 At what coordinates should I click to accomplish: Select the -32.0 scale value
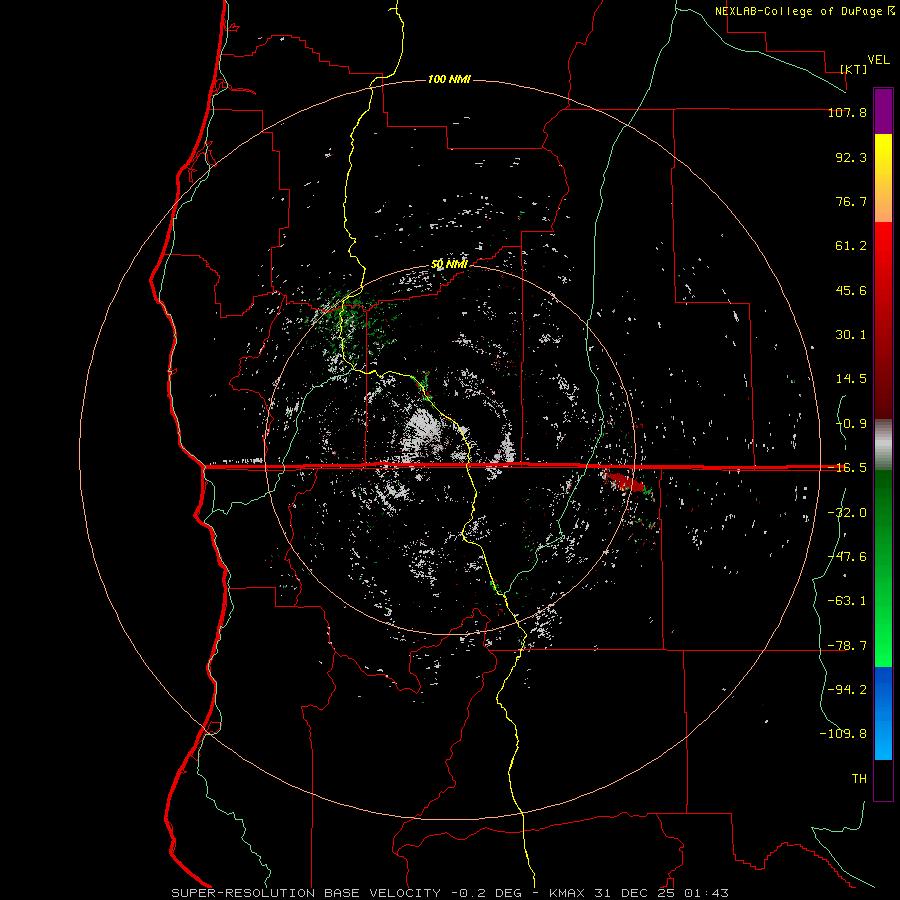[x=847, y=513]
